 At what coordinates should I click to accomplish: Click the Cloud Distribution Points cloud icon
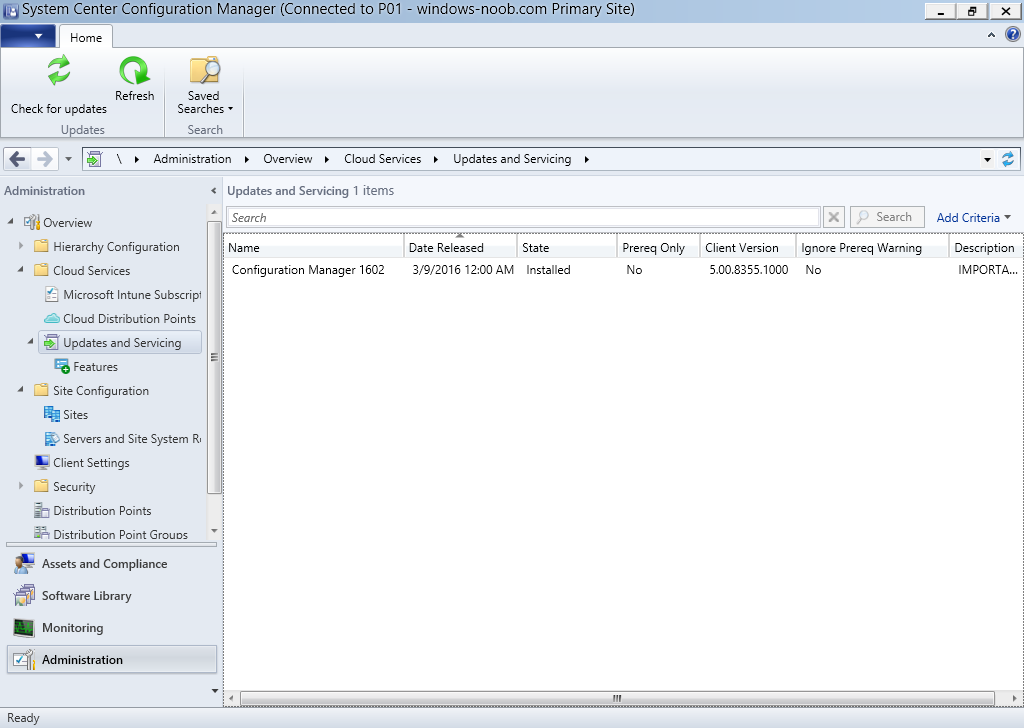pyautogui.click(x=52, y=319)
